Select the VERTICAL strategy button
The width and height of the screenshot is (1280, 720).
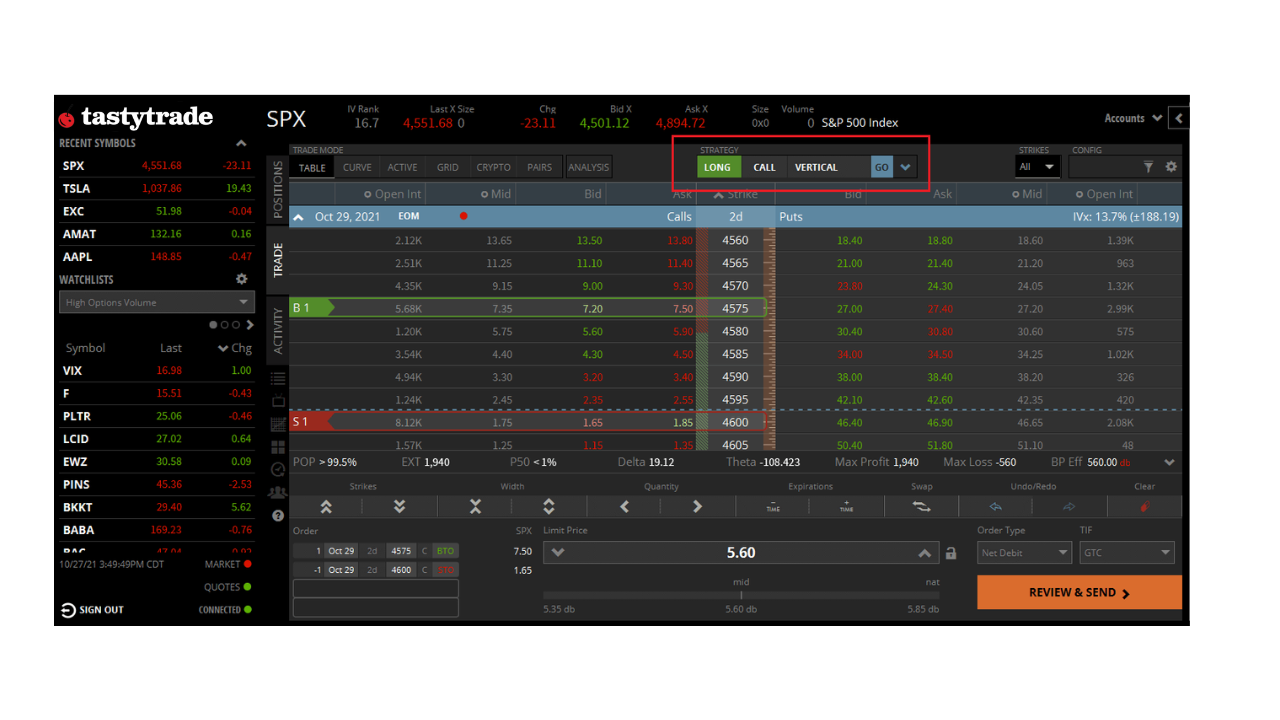(x=828, y=167)
